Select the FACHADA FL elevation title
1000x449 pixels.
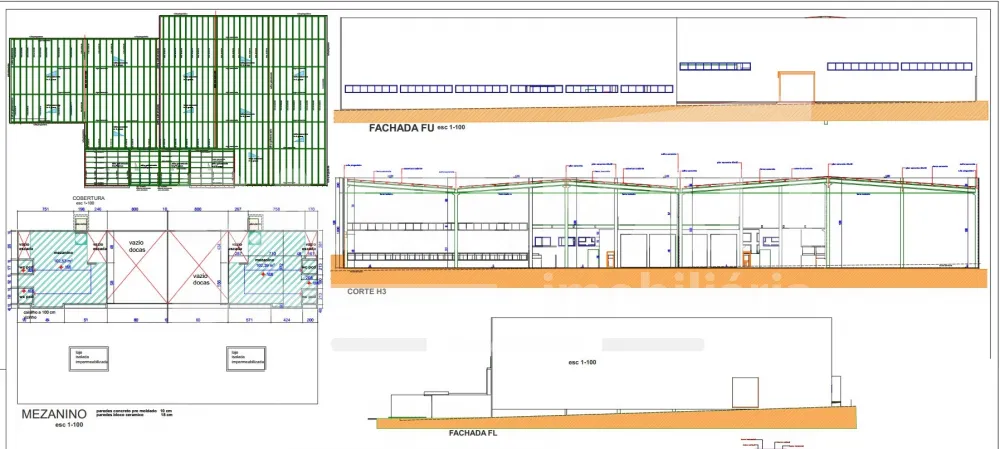click(473, 434)
